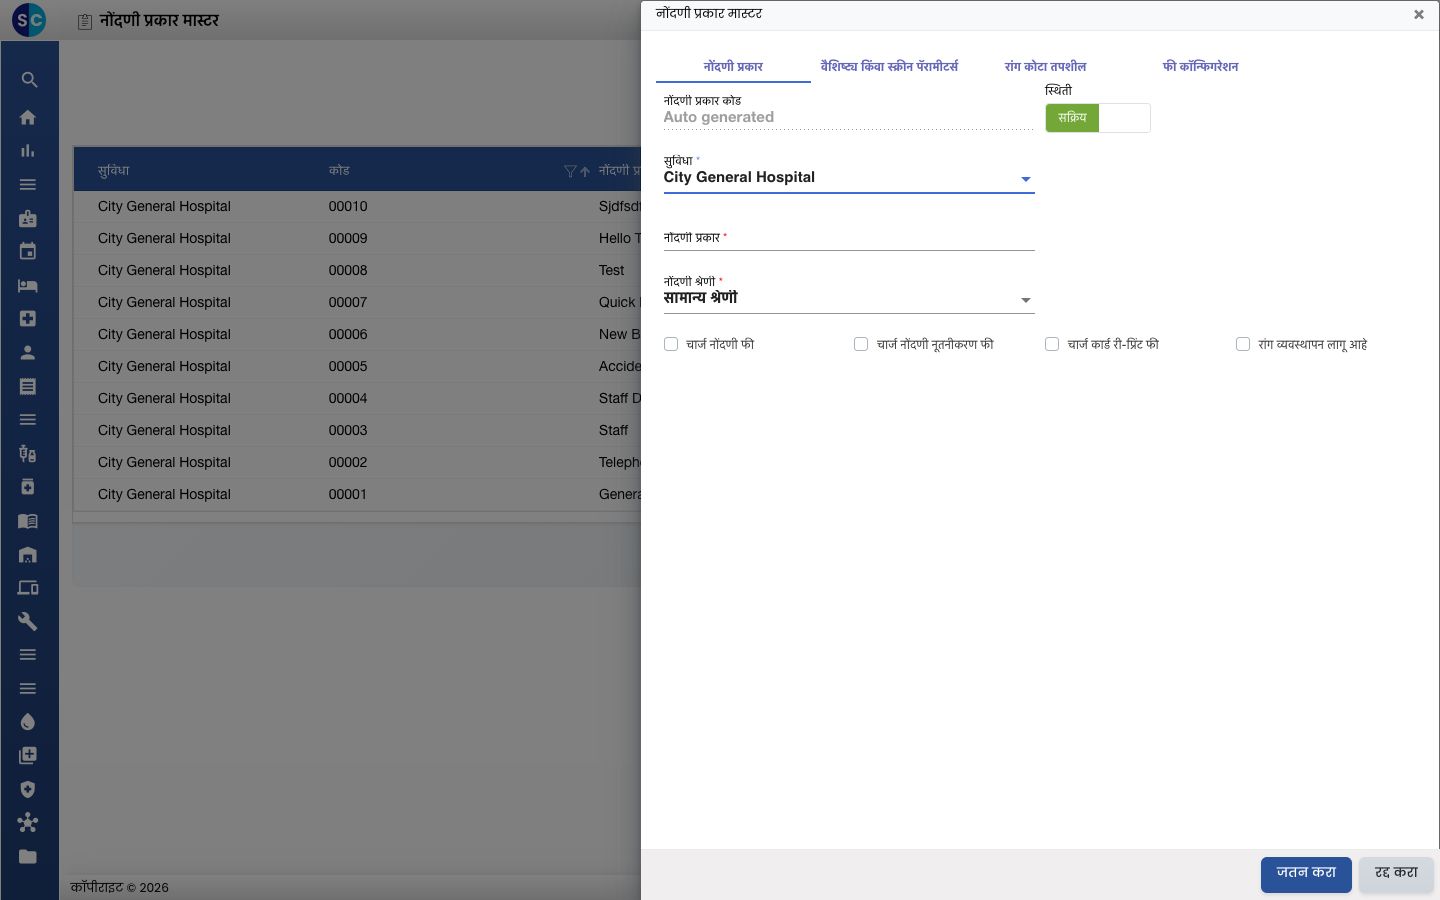Viewport: 1440px width, 900px height.
Task: Click the Auto generated code field
Action: 849,117
